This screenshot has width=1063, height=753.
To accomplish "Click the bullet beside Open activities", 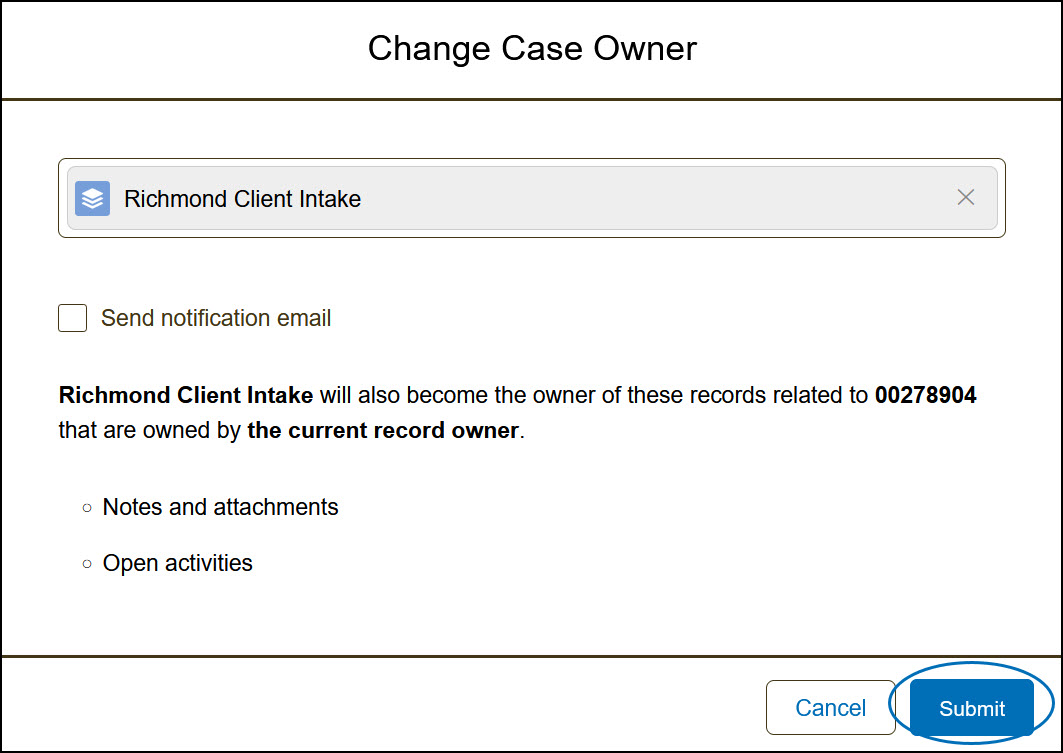I will tap(87, 564).
